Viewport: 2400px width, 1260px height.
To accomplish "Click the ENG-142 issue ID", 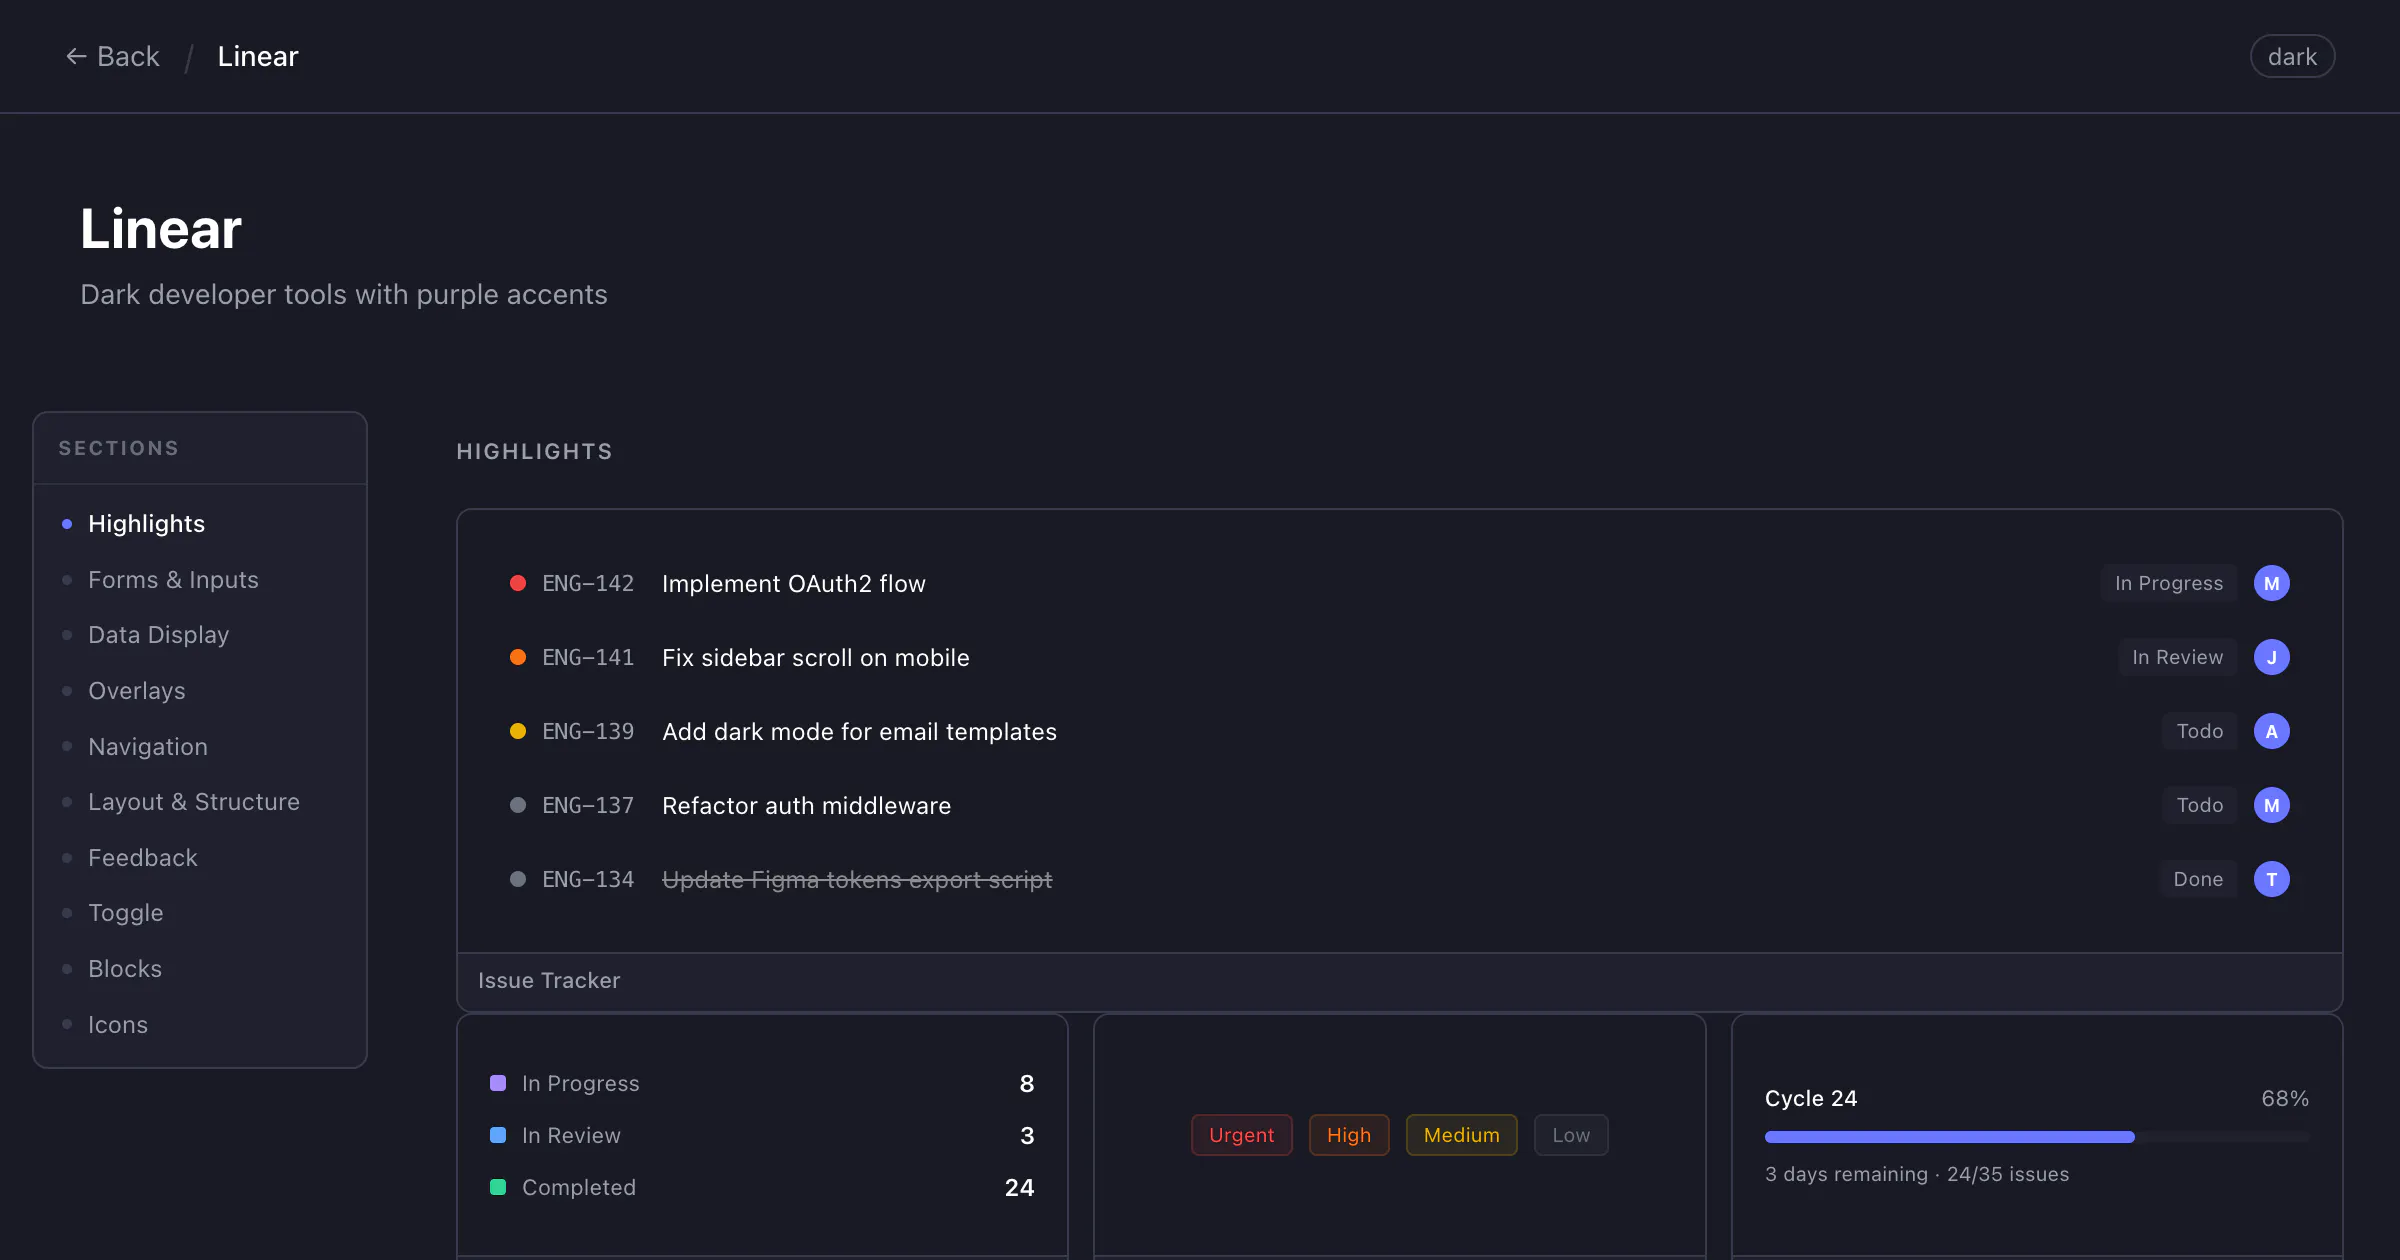I will pyautogui.click(x=588, y=583).
